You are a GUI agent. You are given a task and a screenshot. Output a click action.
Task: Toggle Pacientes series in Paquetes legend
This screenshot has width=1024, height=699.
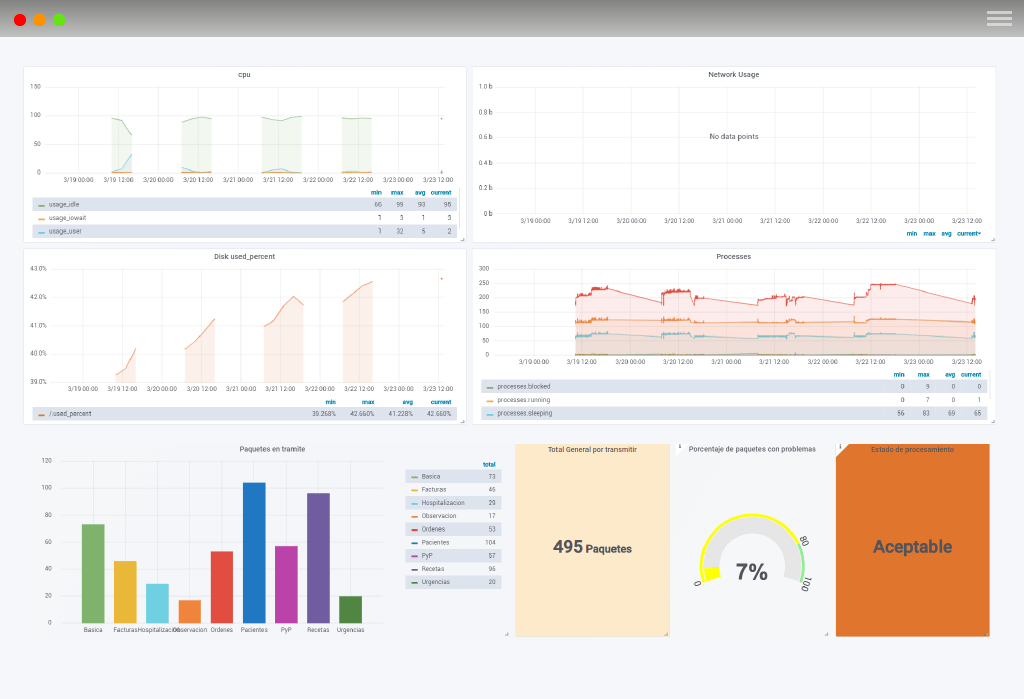(435, 542)
